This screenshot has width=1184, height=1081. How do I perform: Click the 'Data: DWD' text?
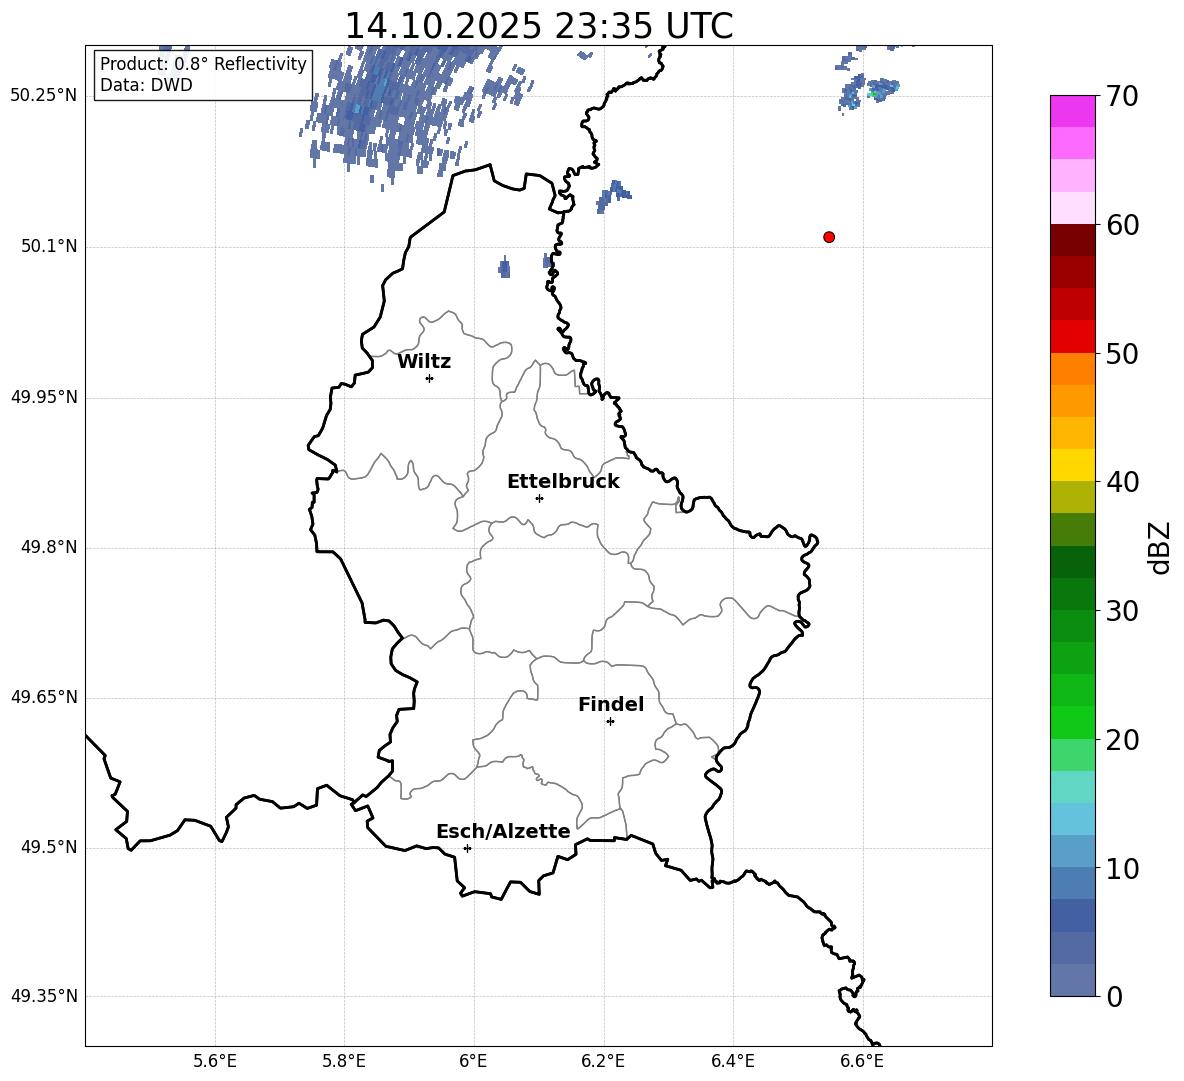146,85
